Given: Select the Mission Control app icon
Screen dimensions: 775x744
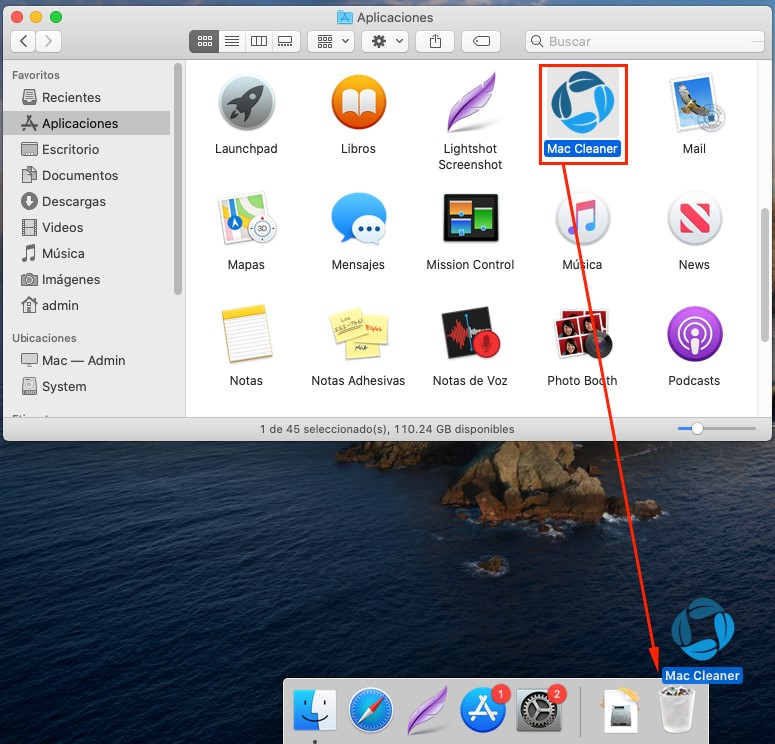Looking at the screenshot, I should [470, 218].
